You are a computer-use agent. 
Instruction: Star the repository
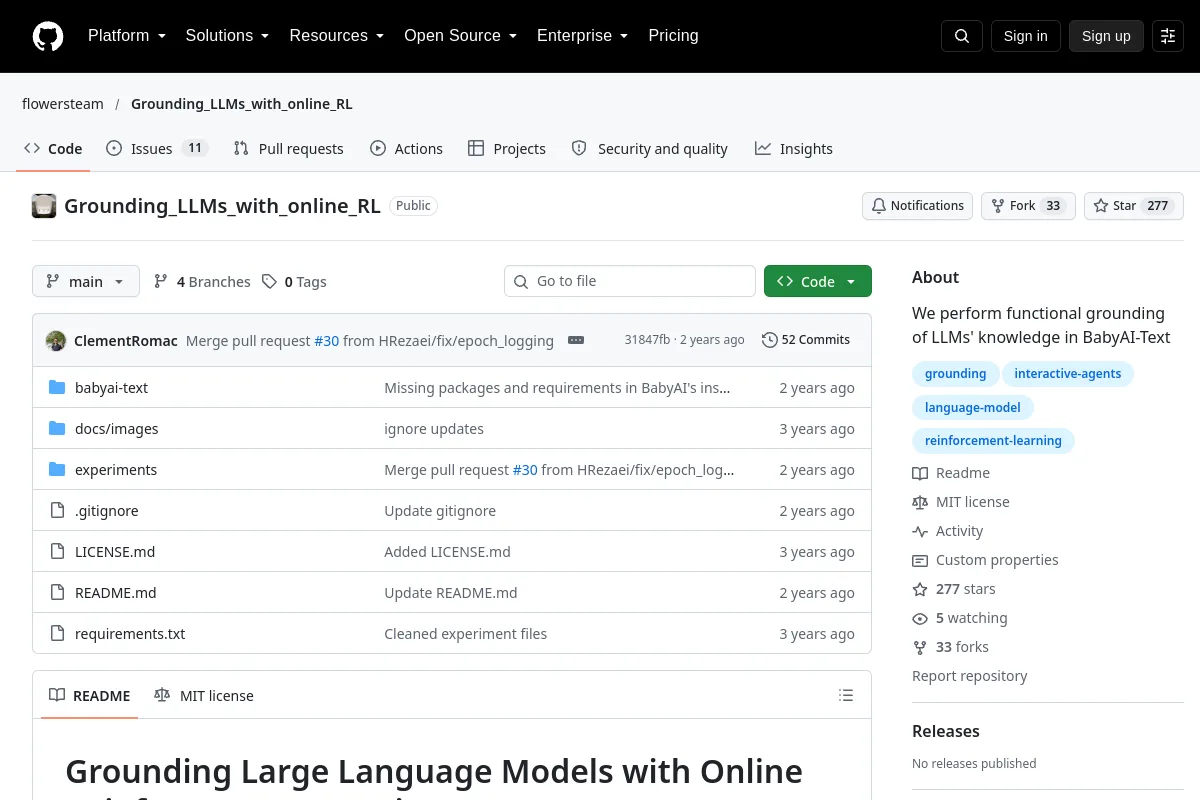1134,206
